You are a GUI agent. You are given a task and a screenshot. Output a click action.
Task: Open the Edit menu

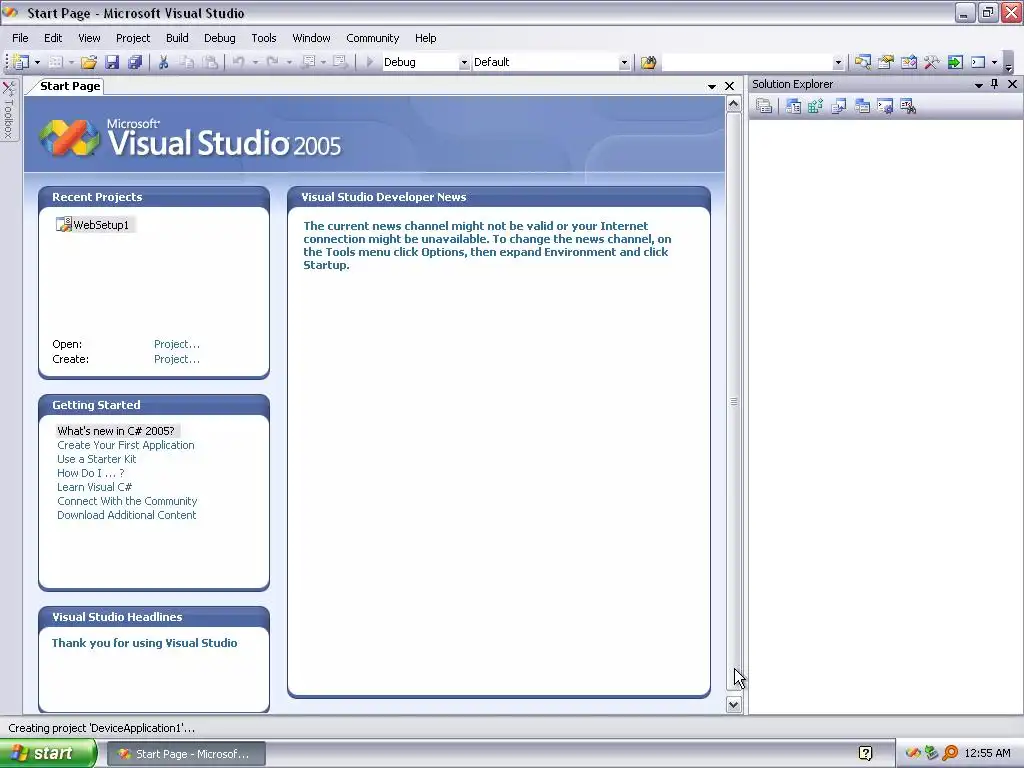click(x=53, y=38)
